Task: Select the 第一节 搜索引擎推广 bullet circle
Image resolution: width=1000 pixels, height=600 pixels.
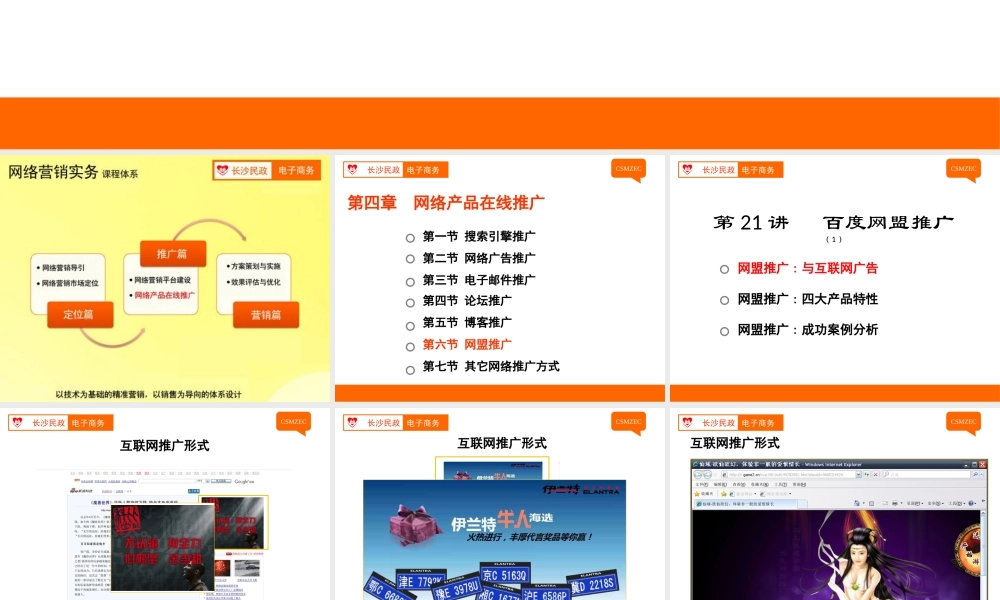Action: click(x=410, y=237)
